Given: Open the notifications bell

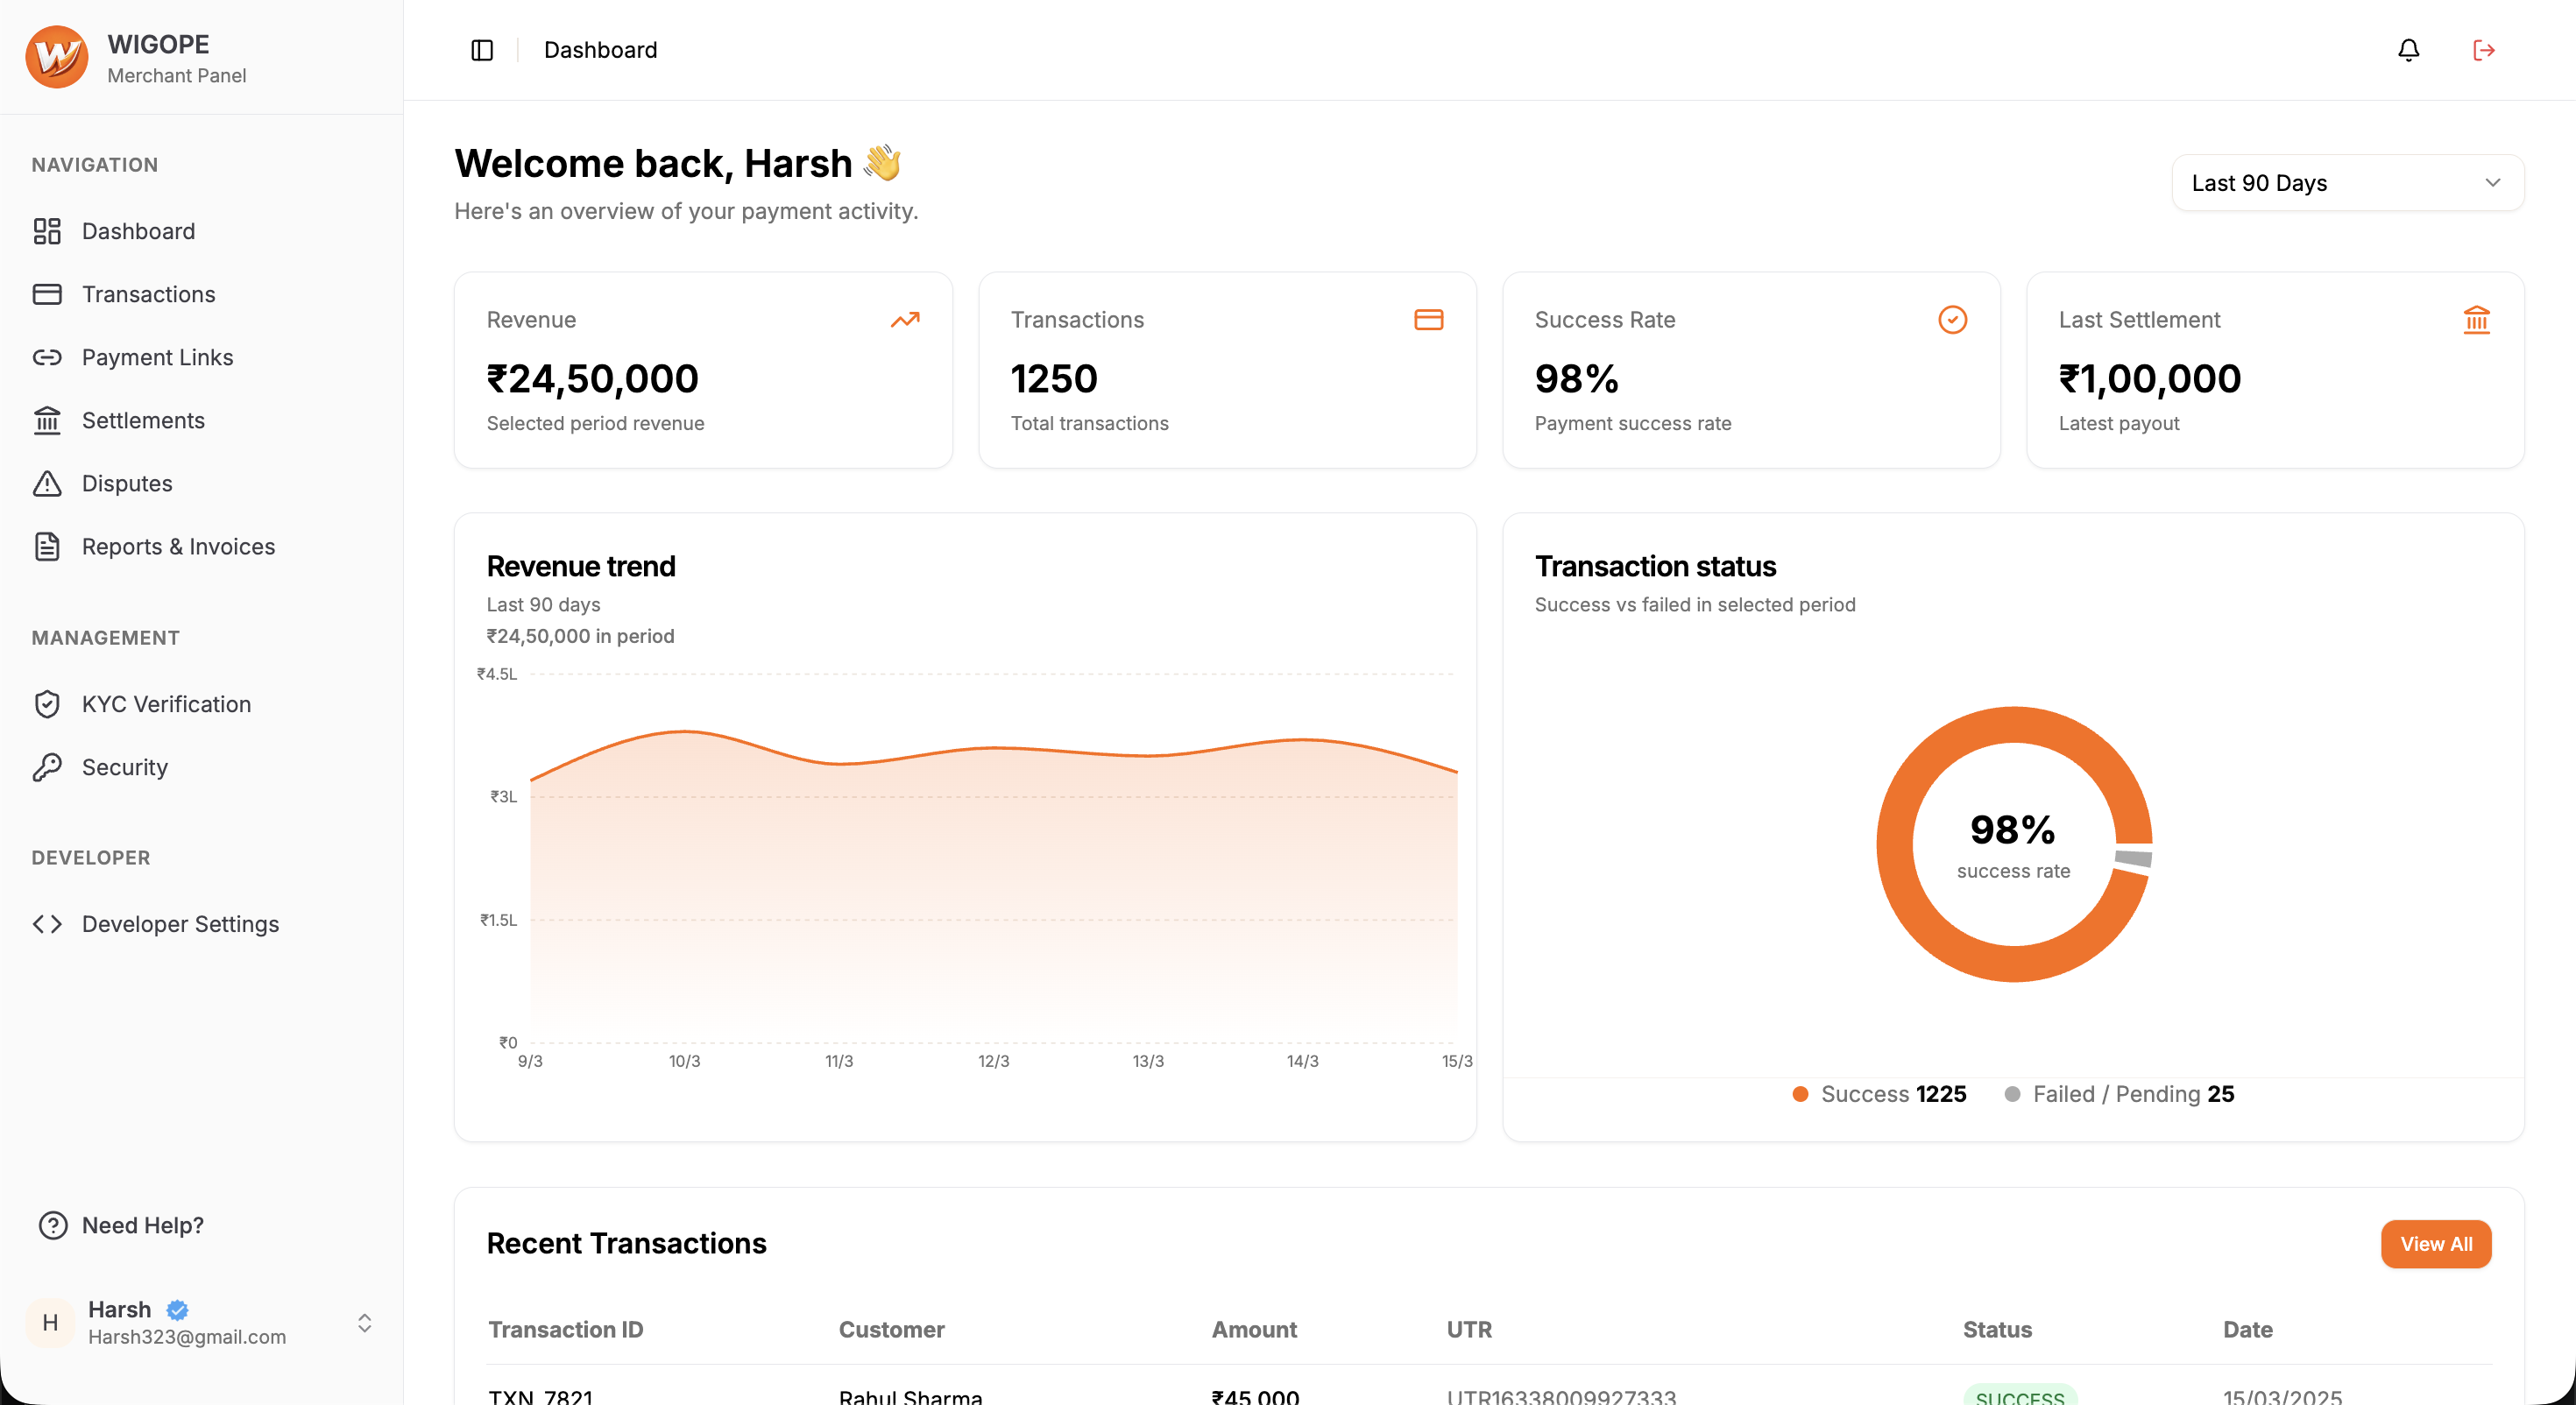Looking at the screenshot, I should coord(2409,50).
